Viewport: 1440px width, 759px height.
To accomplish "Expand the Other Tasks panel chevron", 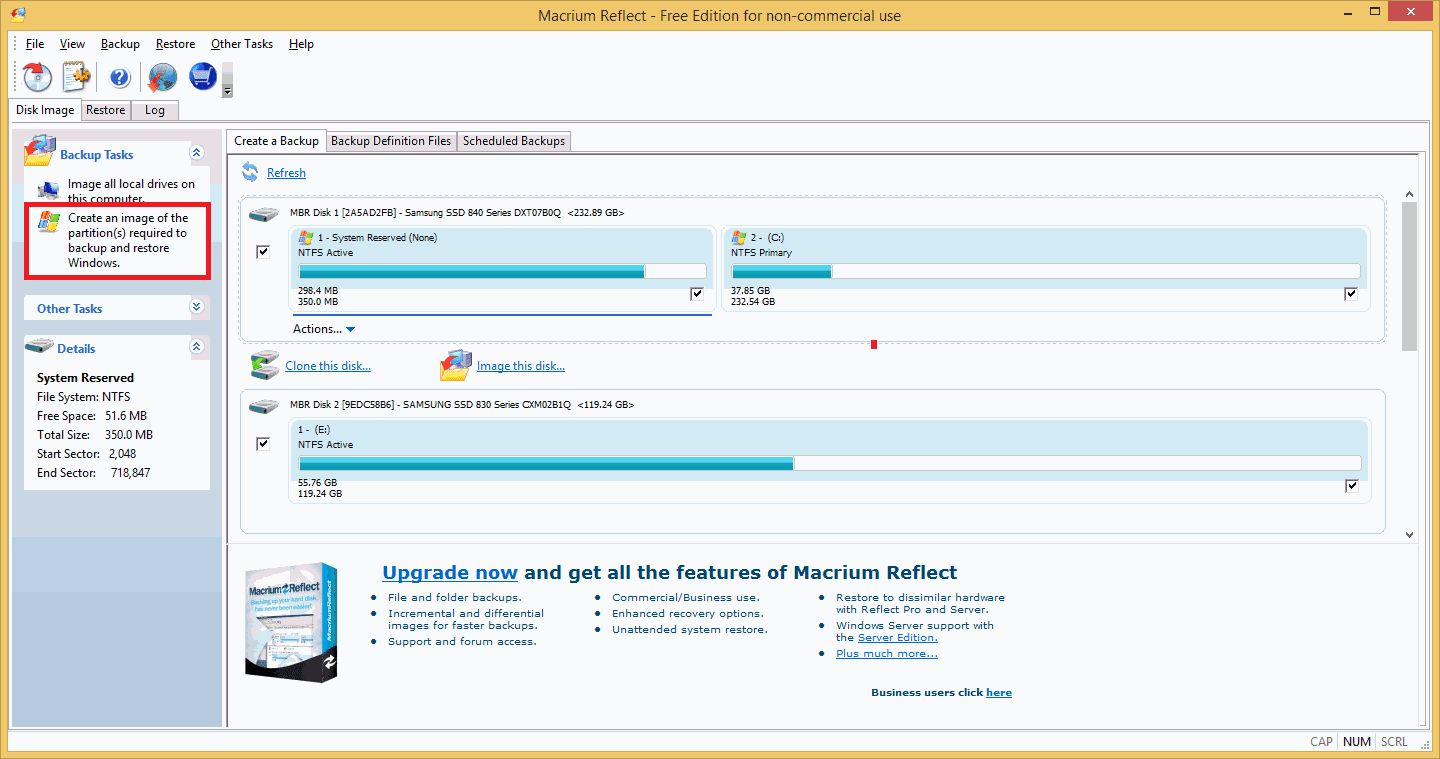I will tap(196, 307).
